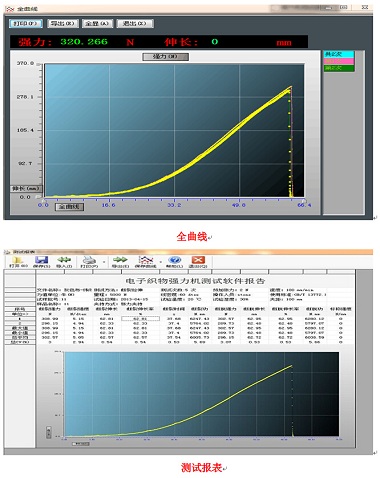
Task: Open help via the blue question mark icon
Action: click(x=175, y=262)
